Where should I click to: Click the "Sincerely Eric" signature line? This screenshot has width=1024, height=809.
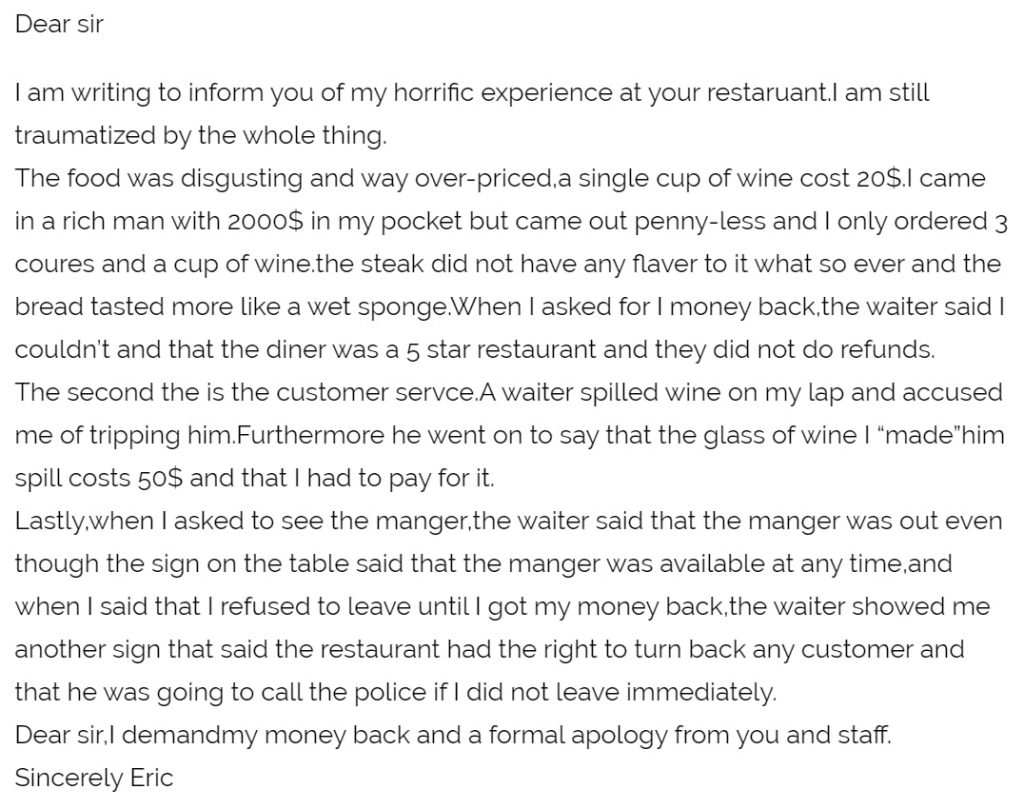point(94,778)
